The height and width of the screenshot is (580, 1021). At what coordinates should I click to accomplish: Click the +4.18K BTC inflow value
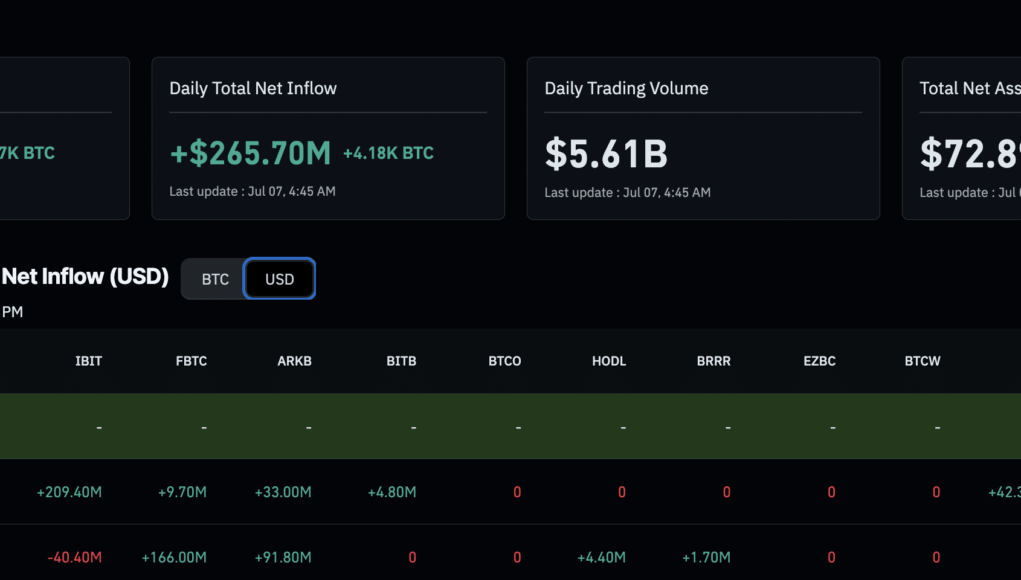(388, 153)
